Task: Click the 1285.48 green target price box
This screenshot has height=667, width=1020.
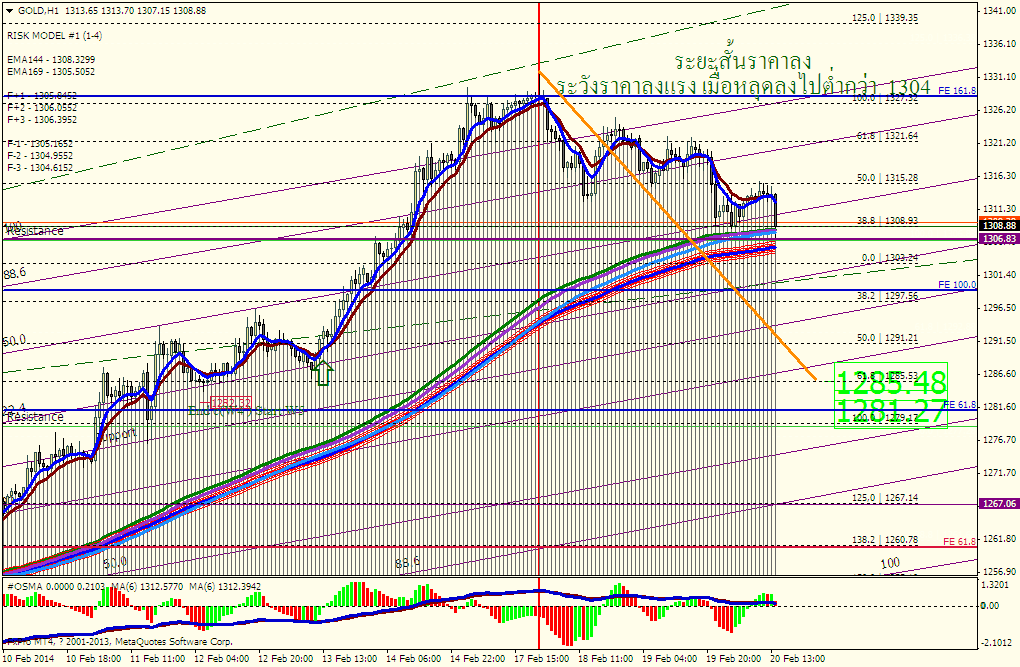Action: pos(889,382)
